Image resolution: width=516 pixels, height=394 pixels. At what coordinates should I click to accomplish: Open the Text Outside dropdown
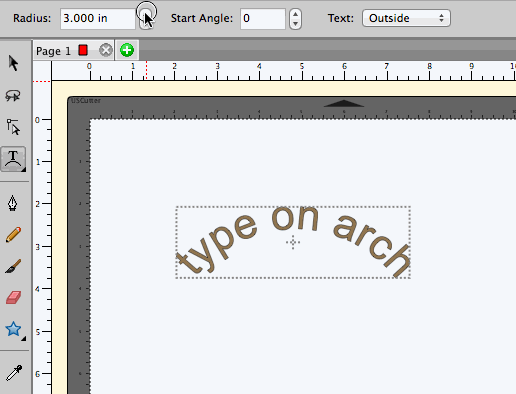coord(406,18)
